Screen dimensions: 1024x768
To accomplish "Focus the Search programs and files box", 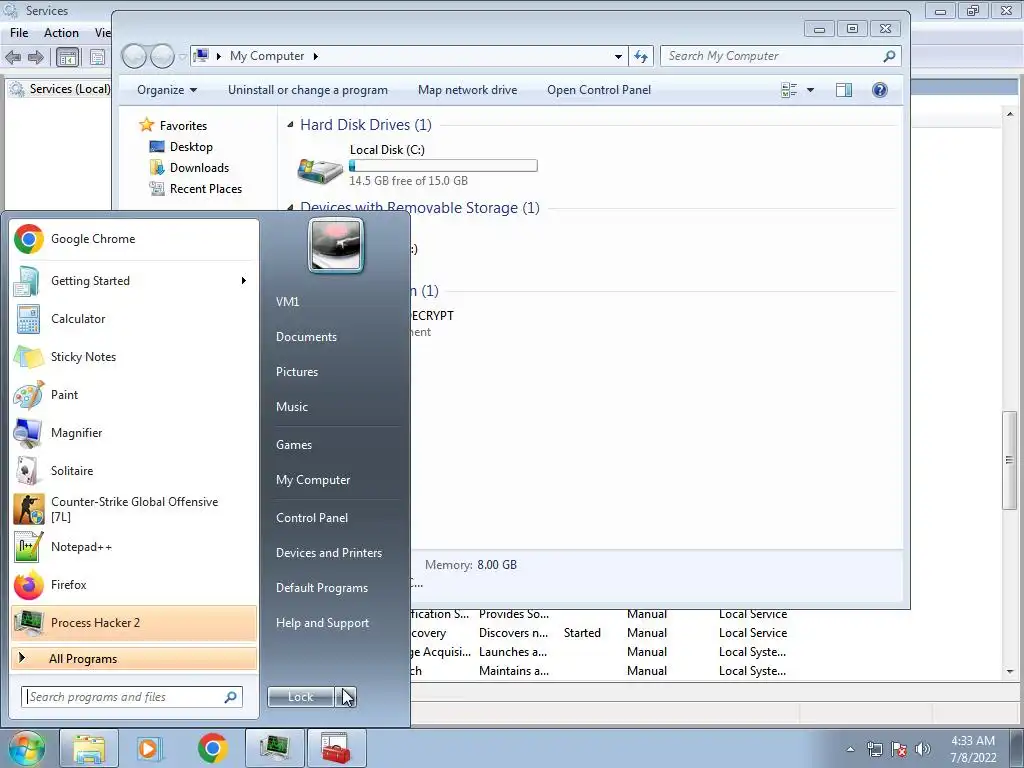I will 132,697.
